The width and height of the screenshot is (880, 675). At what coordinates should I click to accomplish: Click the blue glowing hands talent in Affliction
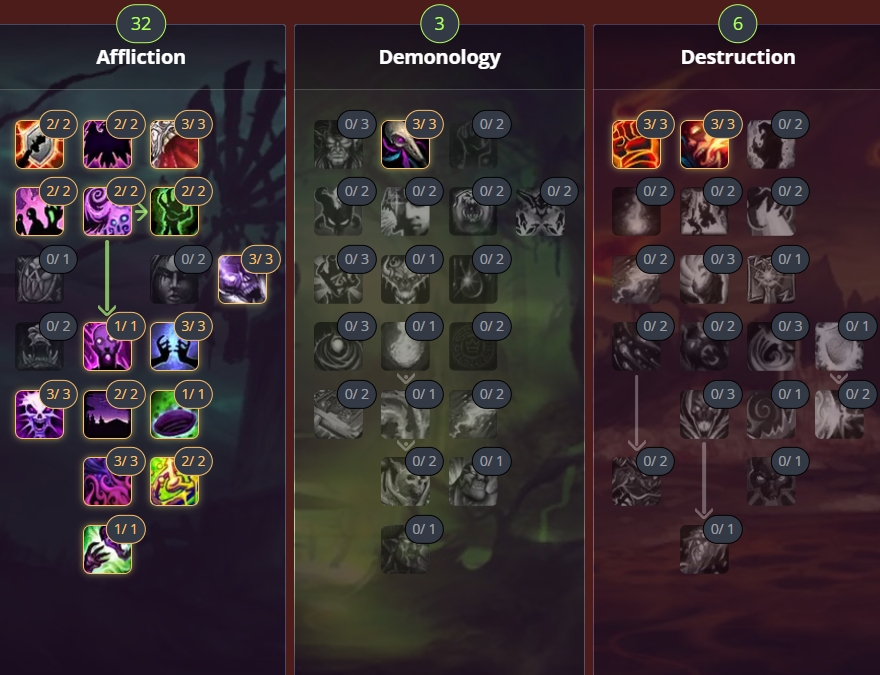coord(175,346)
